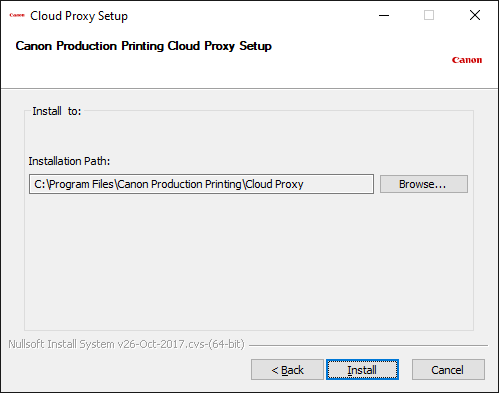Click the separator line beside the Nullsoft text
Viewport: 499px width, 393px height.
coord(368,345)
